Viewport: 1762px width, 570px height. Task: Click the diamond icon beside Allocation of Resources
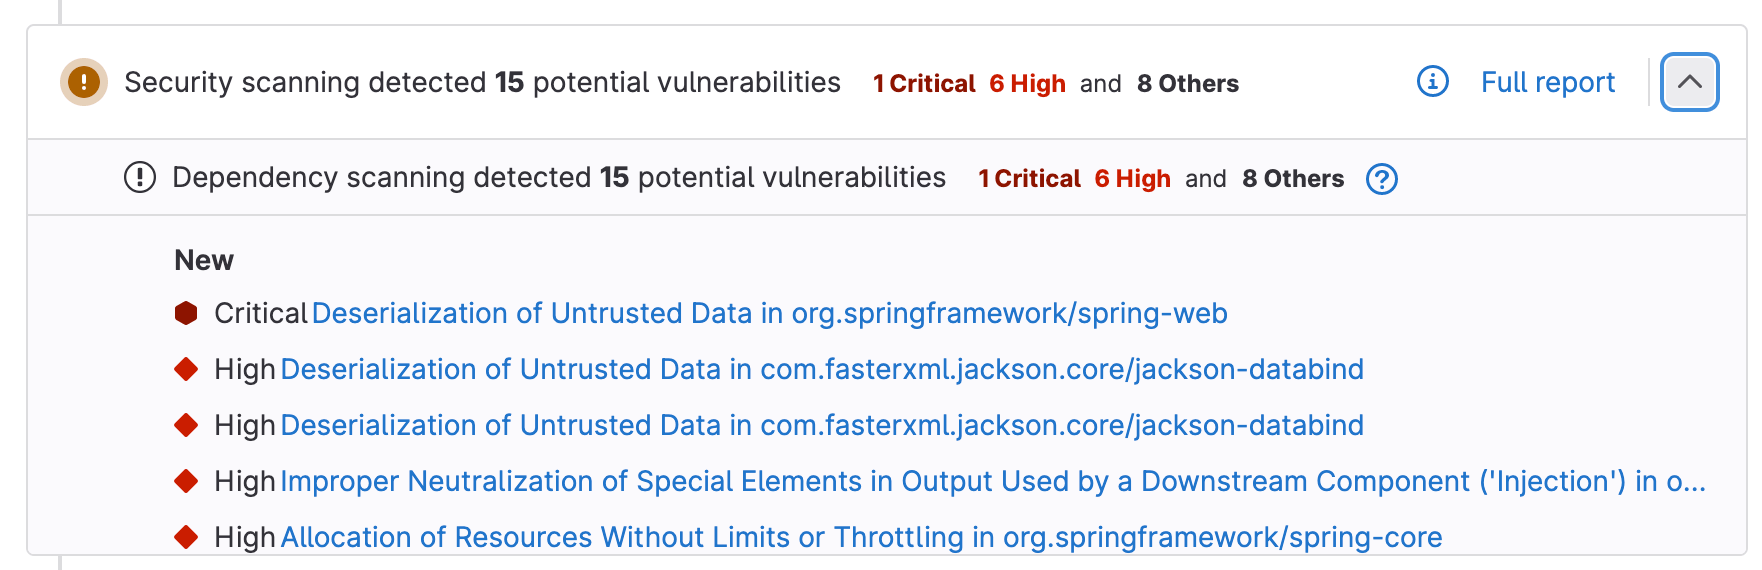pos(186,538)
